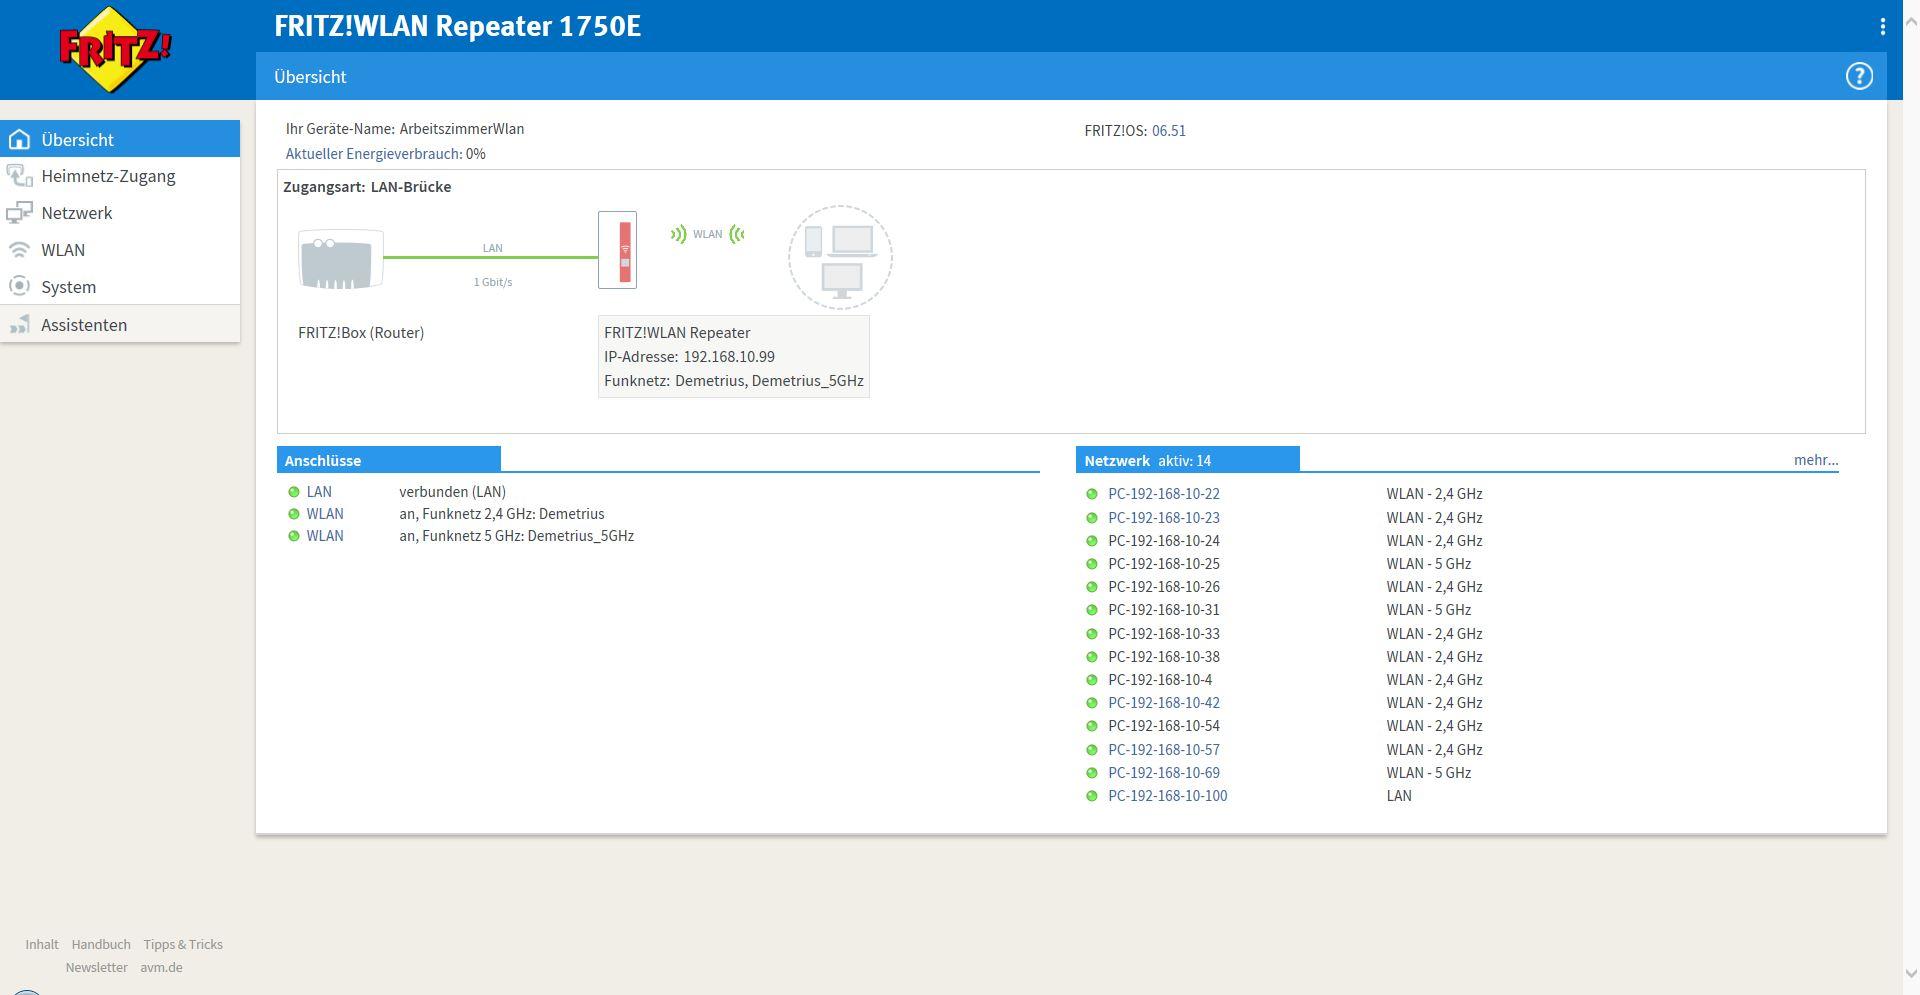Open the WLAN menu item

(120, 250)
